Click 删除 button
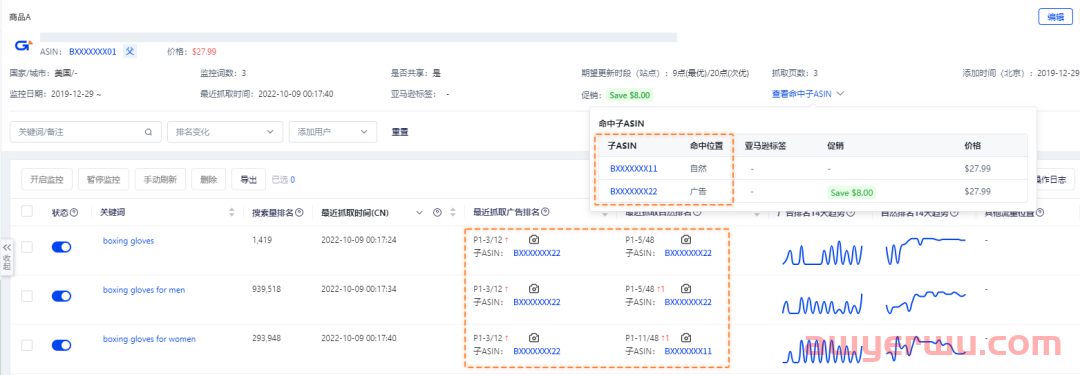 point(208,180)
